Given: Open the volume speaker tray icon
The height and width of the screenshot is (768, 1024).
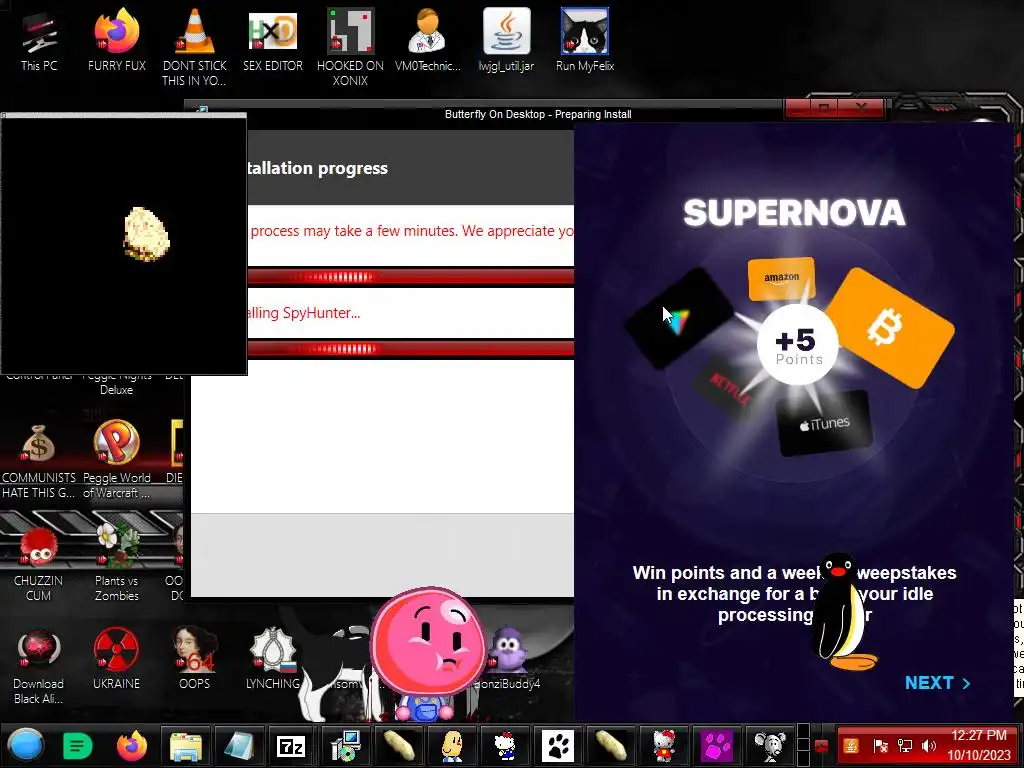Looking at the screenshot, I should click(929, 745).
